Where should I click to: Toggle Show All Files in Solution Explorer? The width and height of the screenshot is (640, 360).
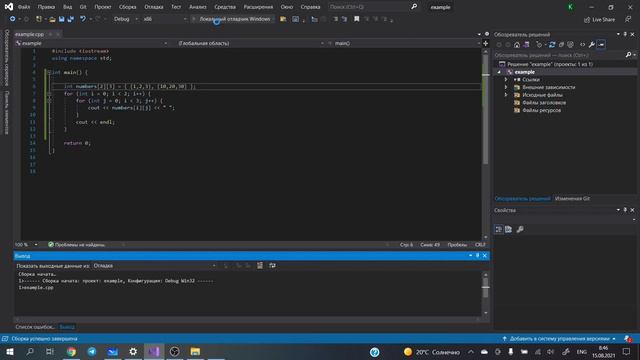pos(571,44)
